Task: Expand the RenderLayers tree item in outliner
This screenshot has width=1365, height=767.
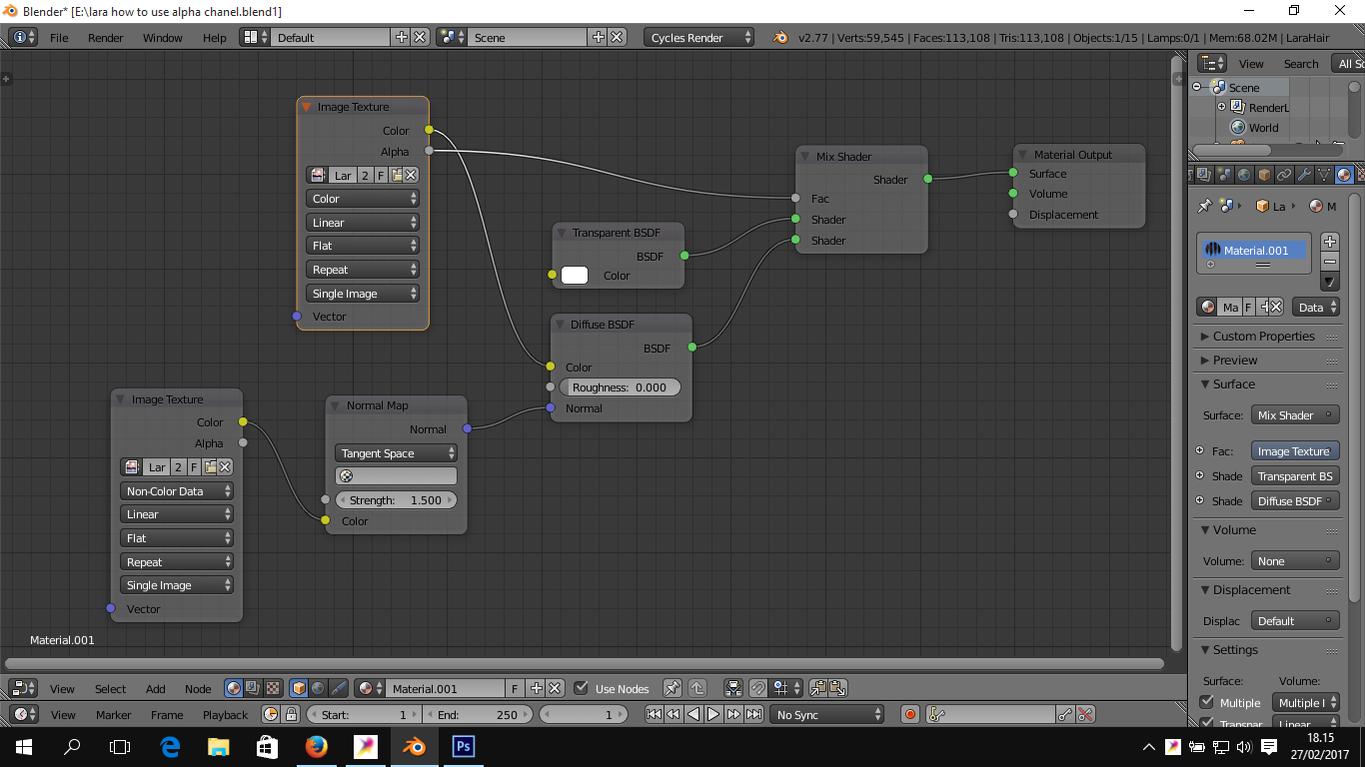Action: click(x=1221, y=107)
